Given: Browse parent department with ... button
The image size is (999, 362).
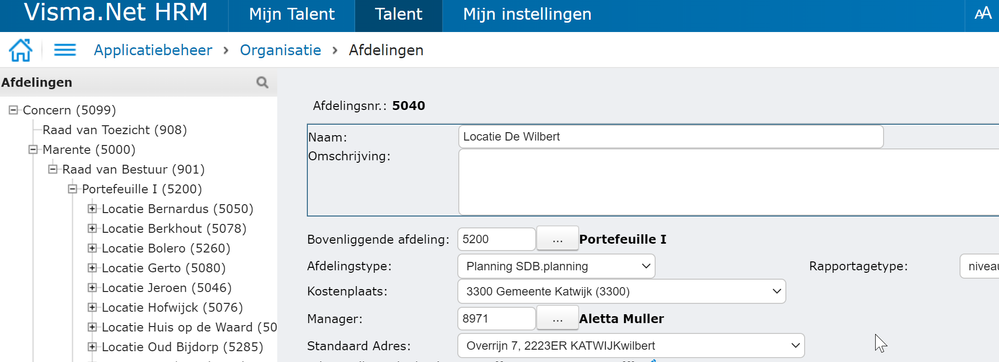Looking at the screenshot, I should click(x=557, y=239).
